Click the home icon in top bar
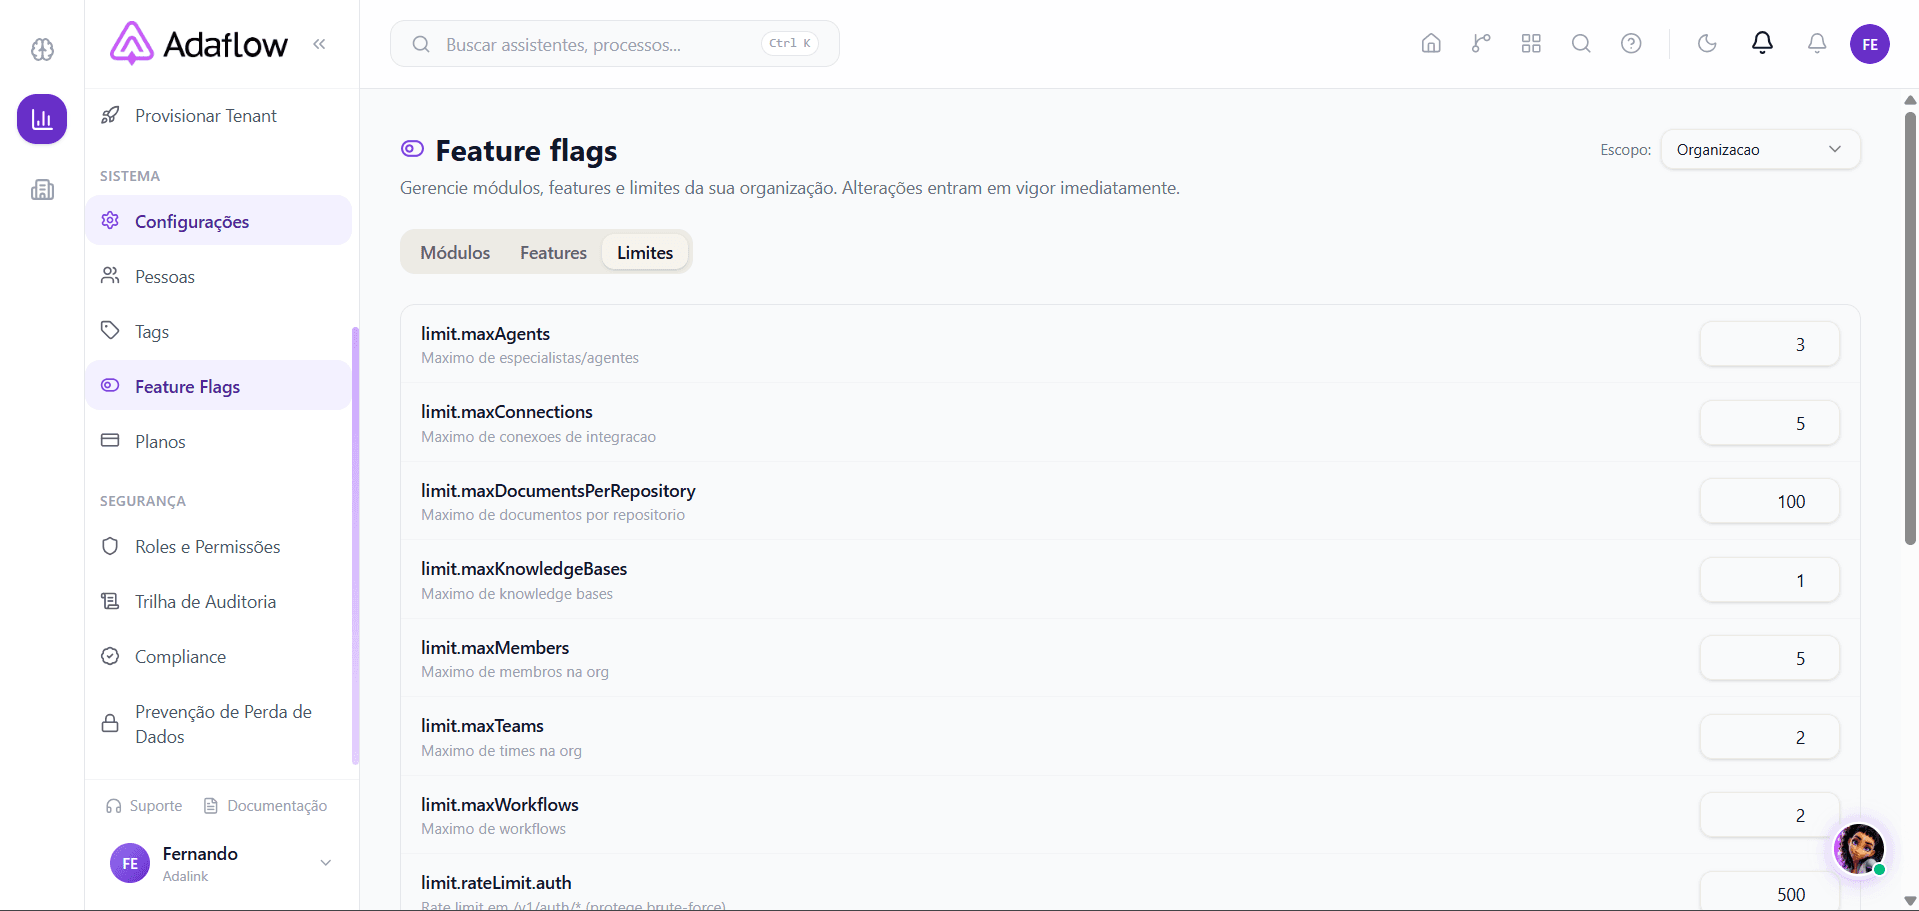This screenshot has height=911, width=1919. [1431, 43]
